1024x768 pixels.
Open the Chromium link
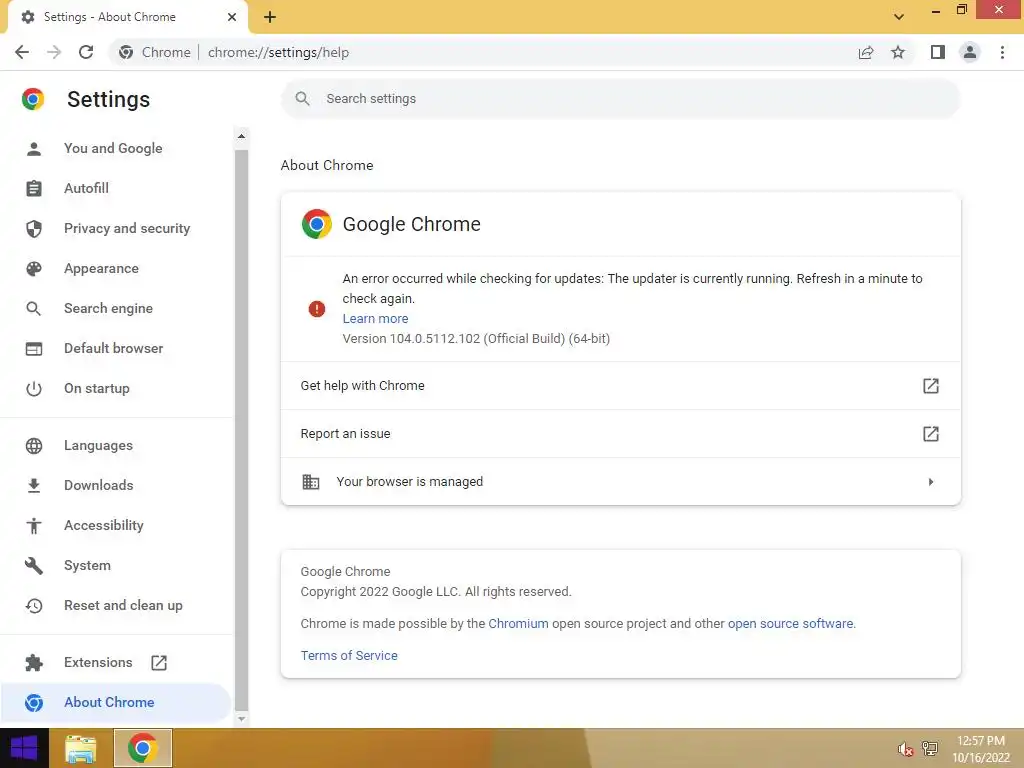(519, 624)
